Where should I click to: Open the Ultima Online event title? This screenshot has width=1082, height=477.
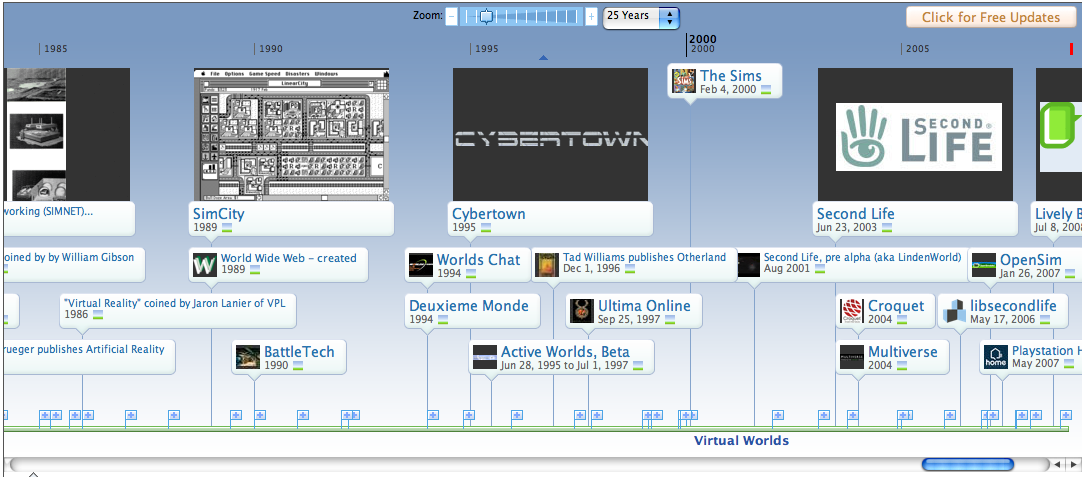[x=644, y=306]
